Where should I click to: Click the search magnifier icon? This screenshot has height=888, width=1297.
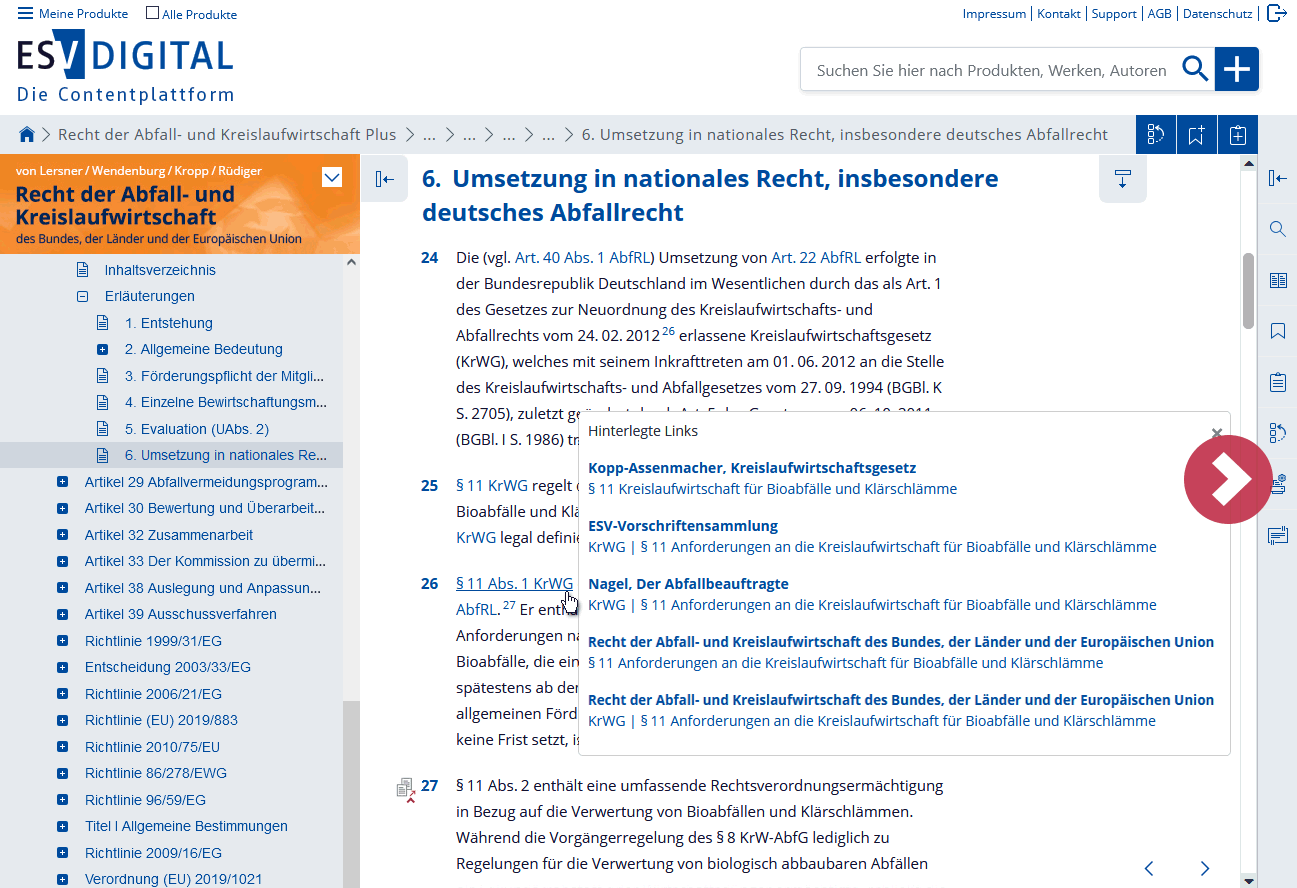click(x=1195, y=69)
